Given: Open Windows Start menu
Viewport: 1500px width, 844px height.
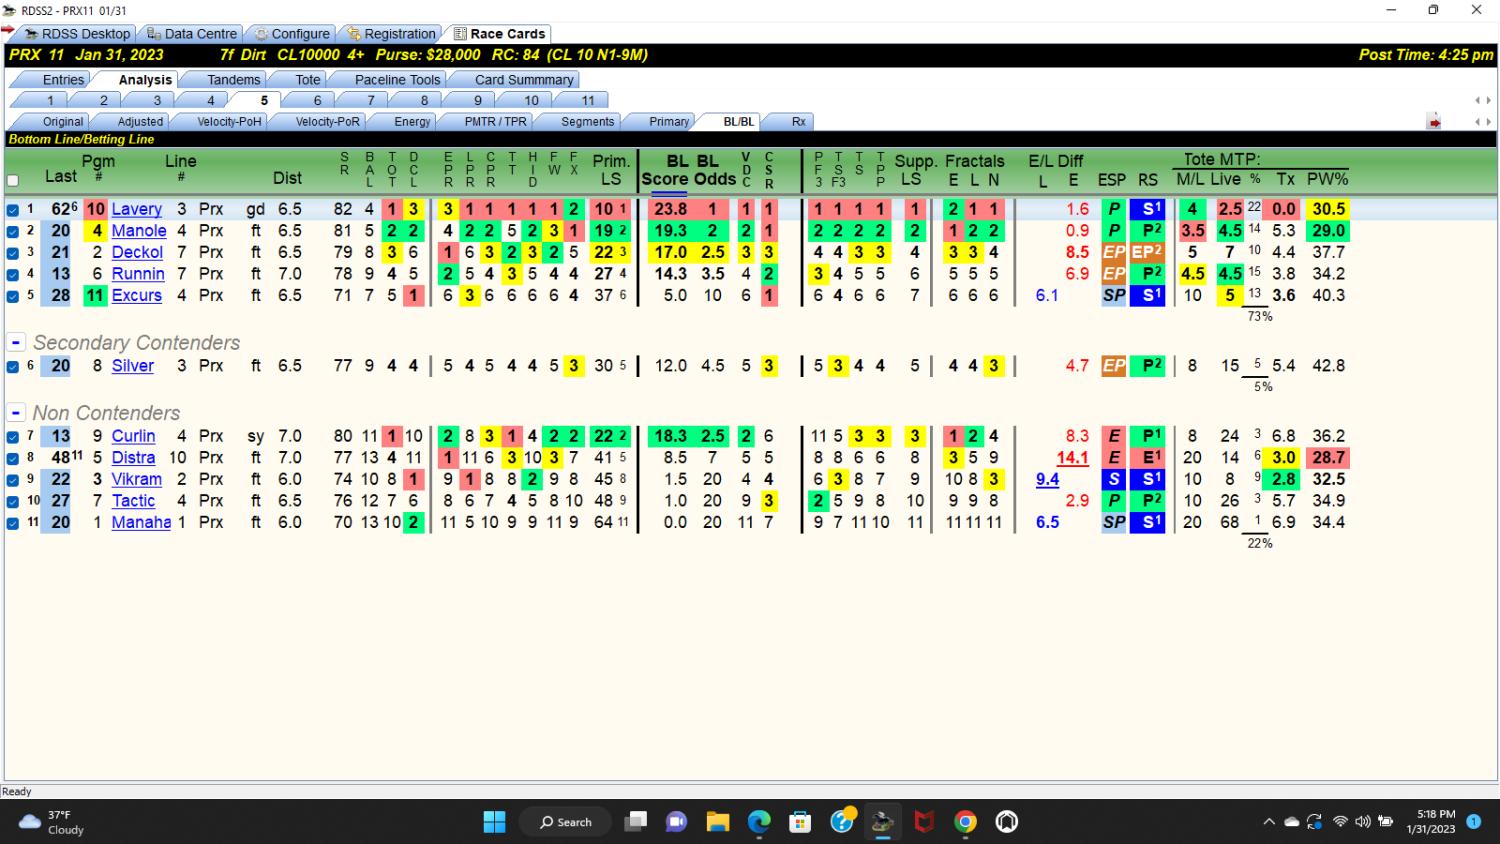Looking at the screenshot, I should click(494, 822).
